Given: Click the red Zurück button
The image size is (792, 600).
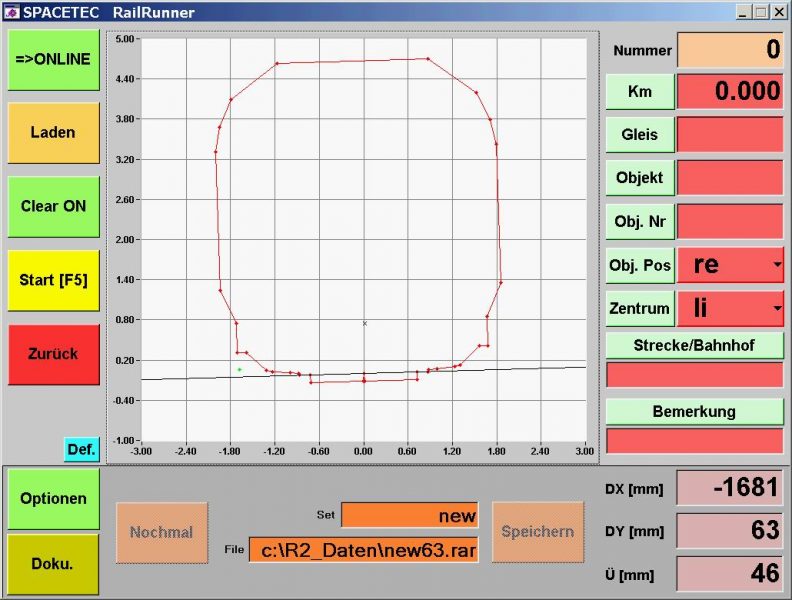Looking at the screenshot, I should (53, 354).
